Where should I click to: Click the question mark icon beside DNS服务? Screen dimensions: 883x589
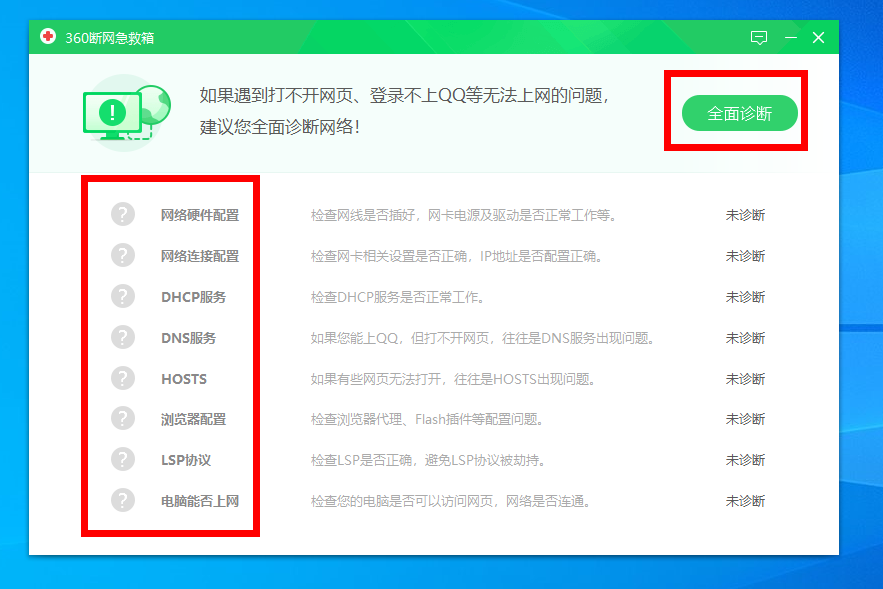tap(122, 338)
